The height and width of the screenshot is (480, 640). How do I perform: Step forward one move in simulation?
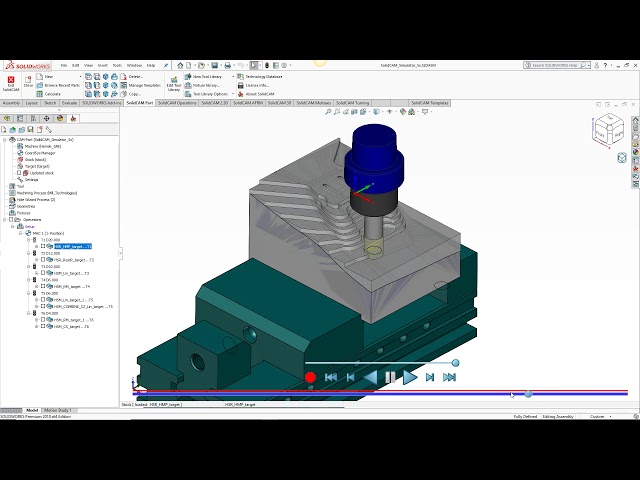pyautogui.click(x=430, y=378)
